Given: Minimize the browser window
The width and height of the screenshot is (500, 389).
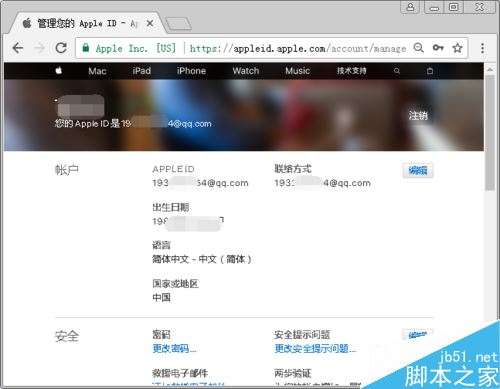Looking at the screenshot, I should point(434,7).
